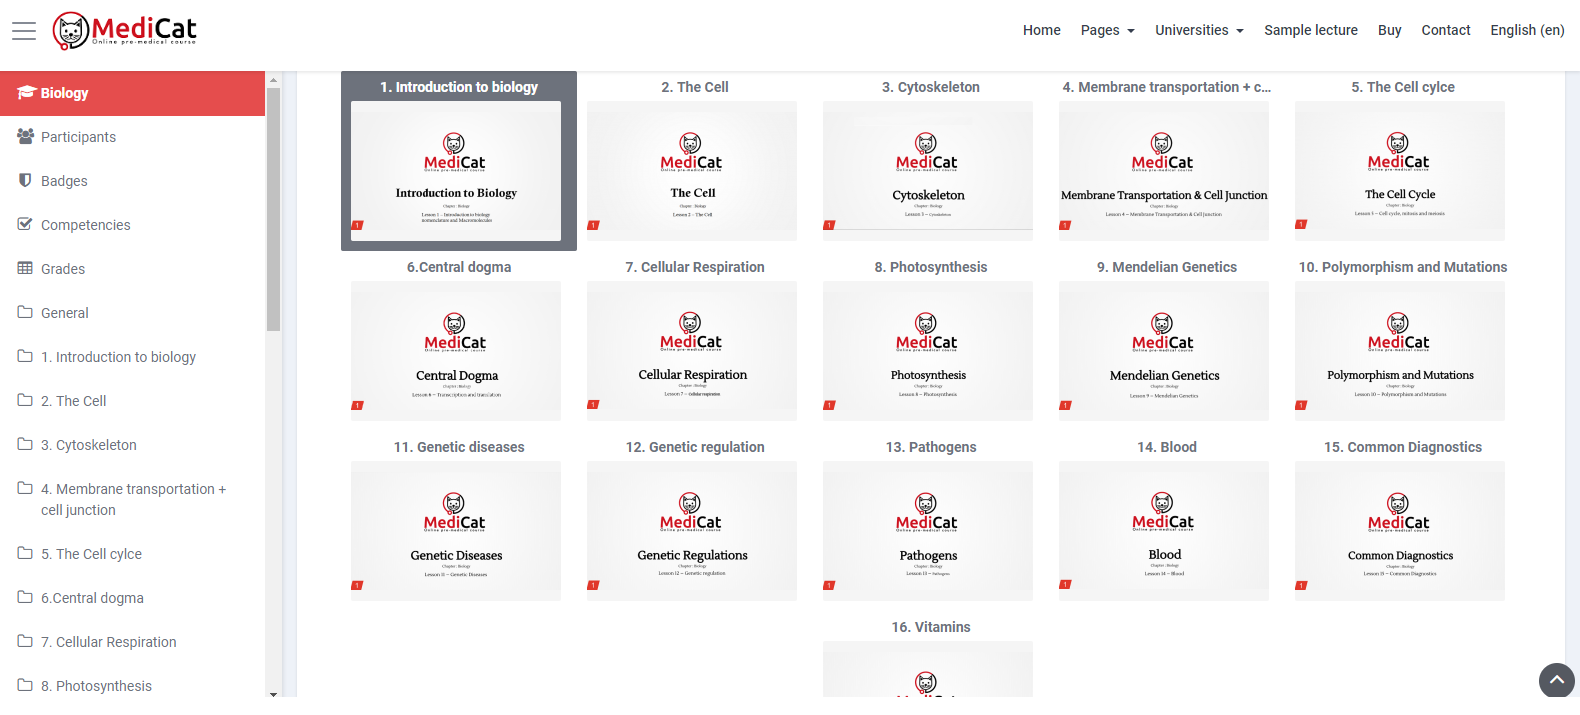Open Participants in the sidebar
1580x715 pixels.
[132, 137]
